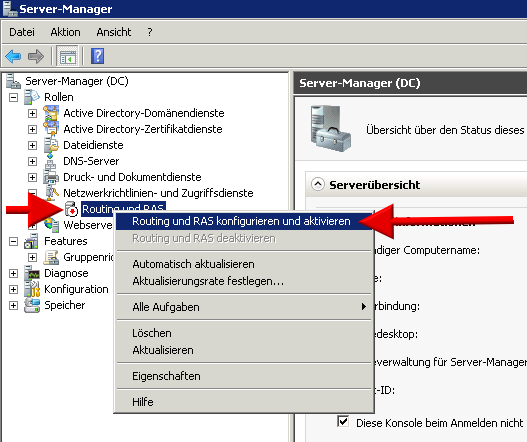The height and width of the screenshot is (442, 527).
Task: Click the Server-Manager title bar icon
Action: 10,9
